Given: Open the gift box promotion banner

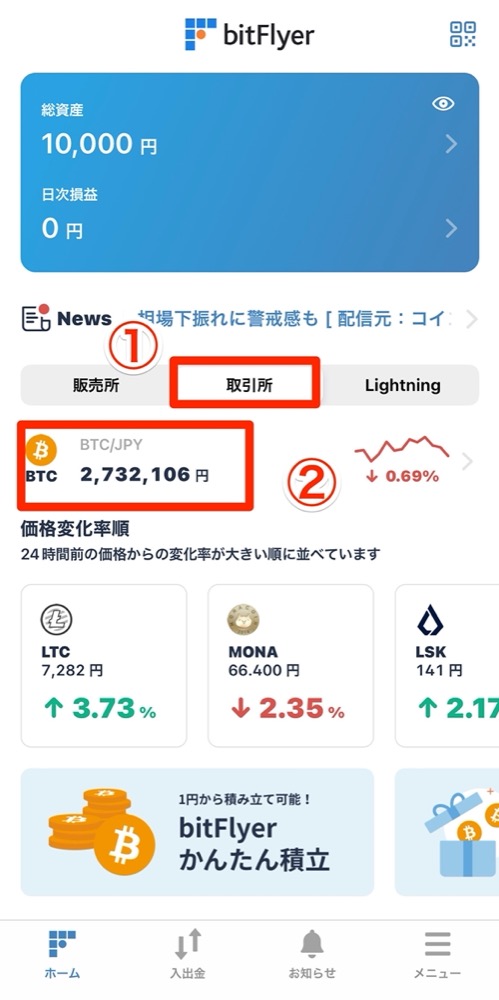Looking at the screenshot, I should click(447, 832).
